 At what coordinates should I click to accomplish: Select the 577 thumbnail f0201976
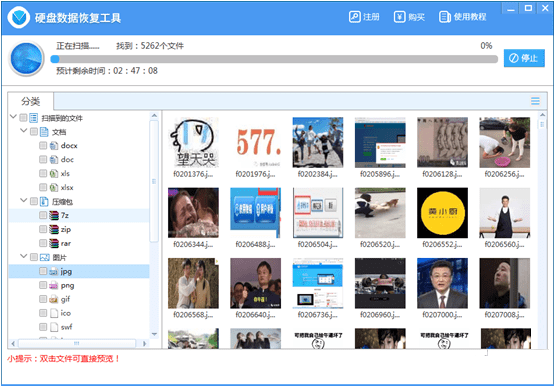coord(256,142)
